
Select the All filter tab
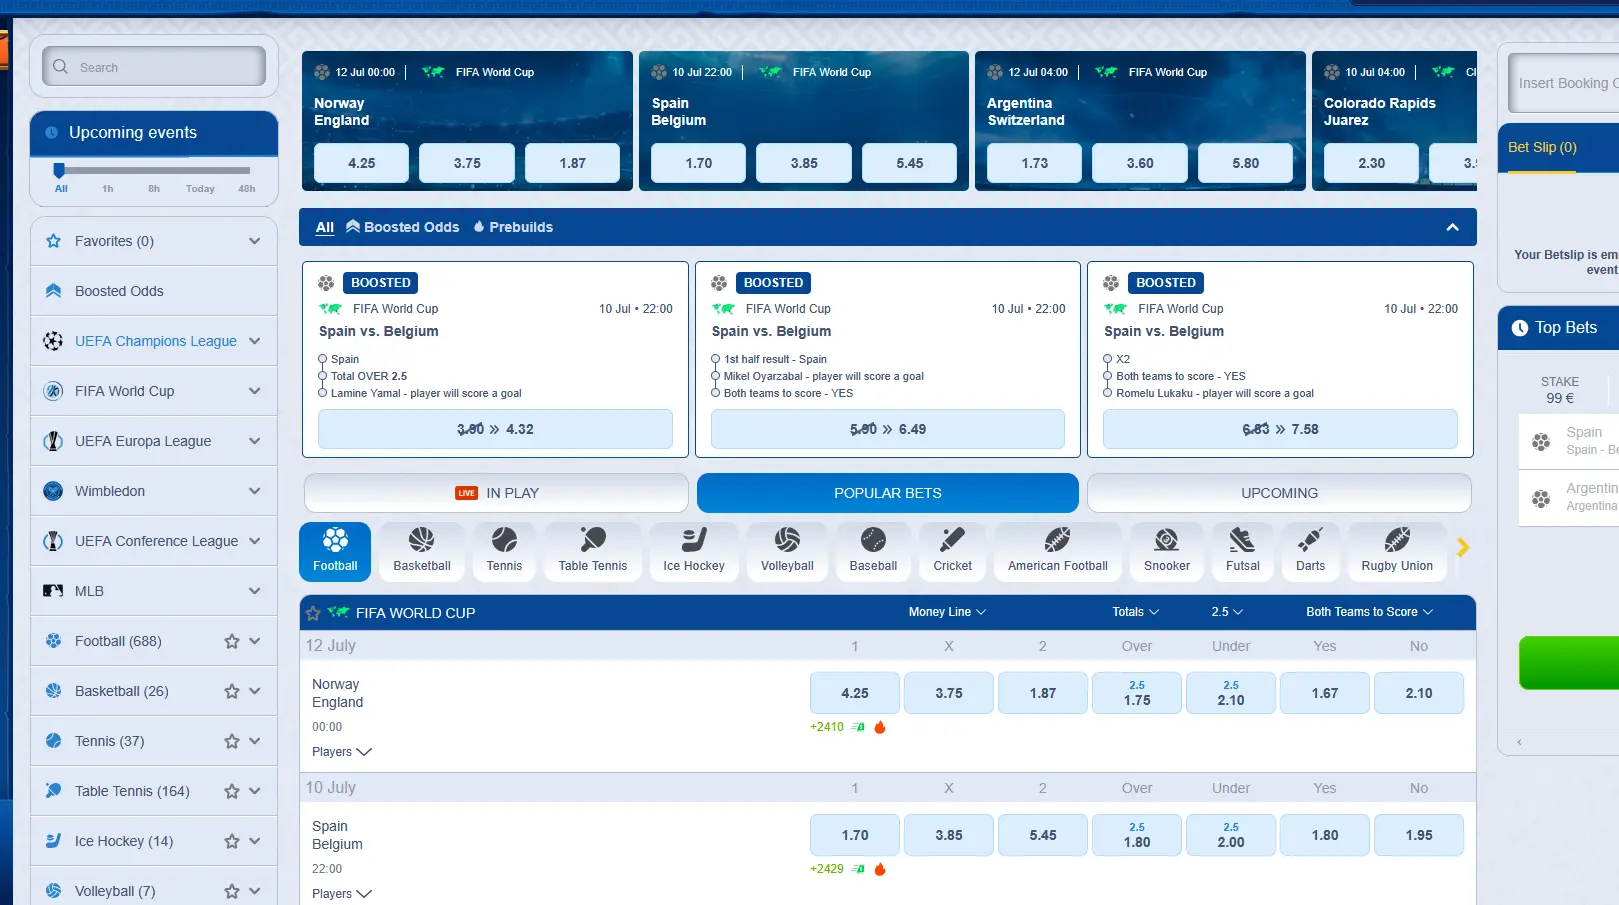pos(325,227)
